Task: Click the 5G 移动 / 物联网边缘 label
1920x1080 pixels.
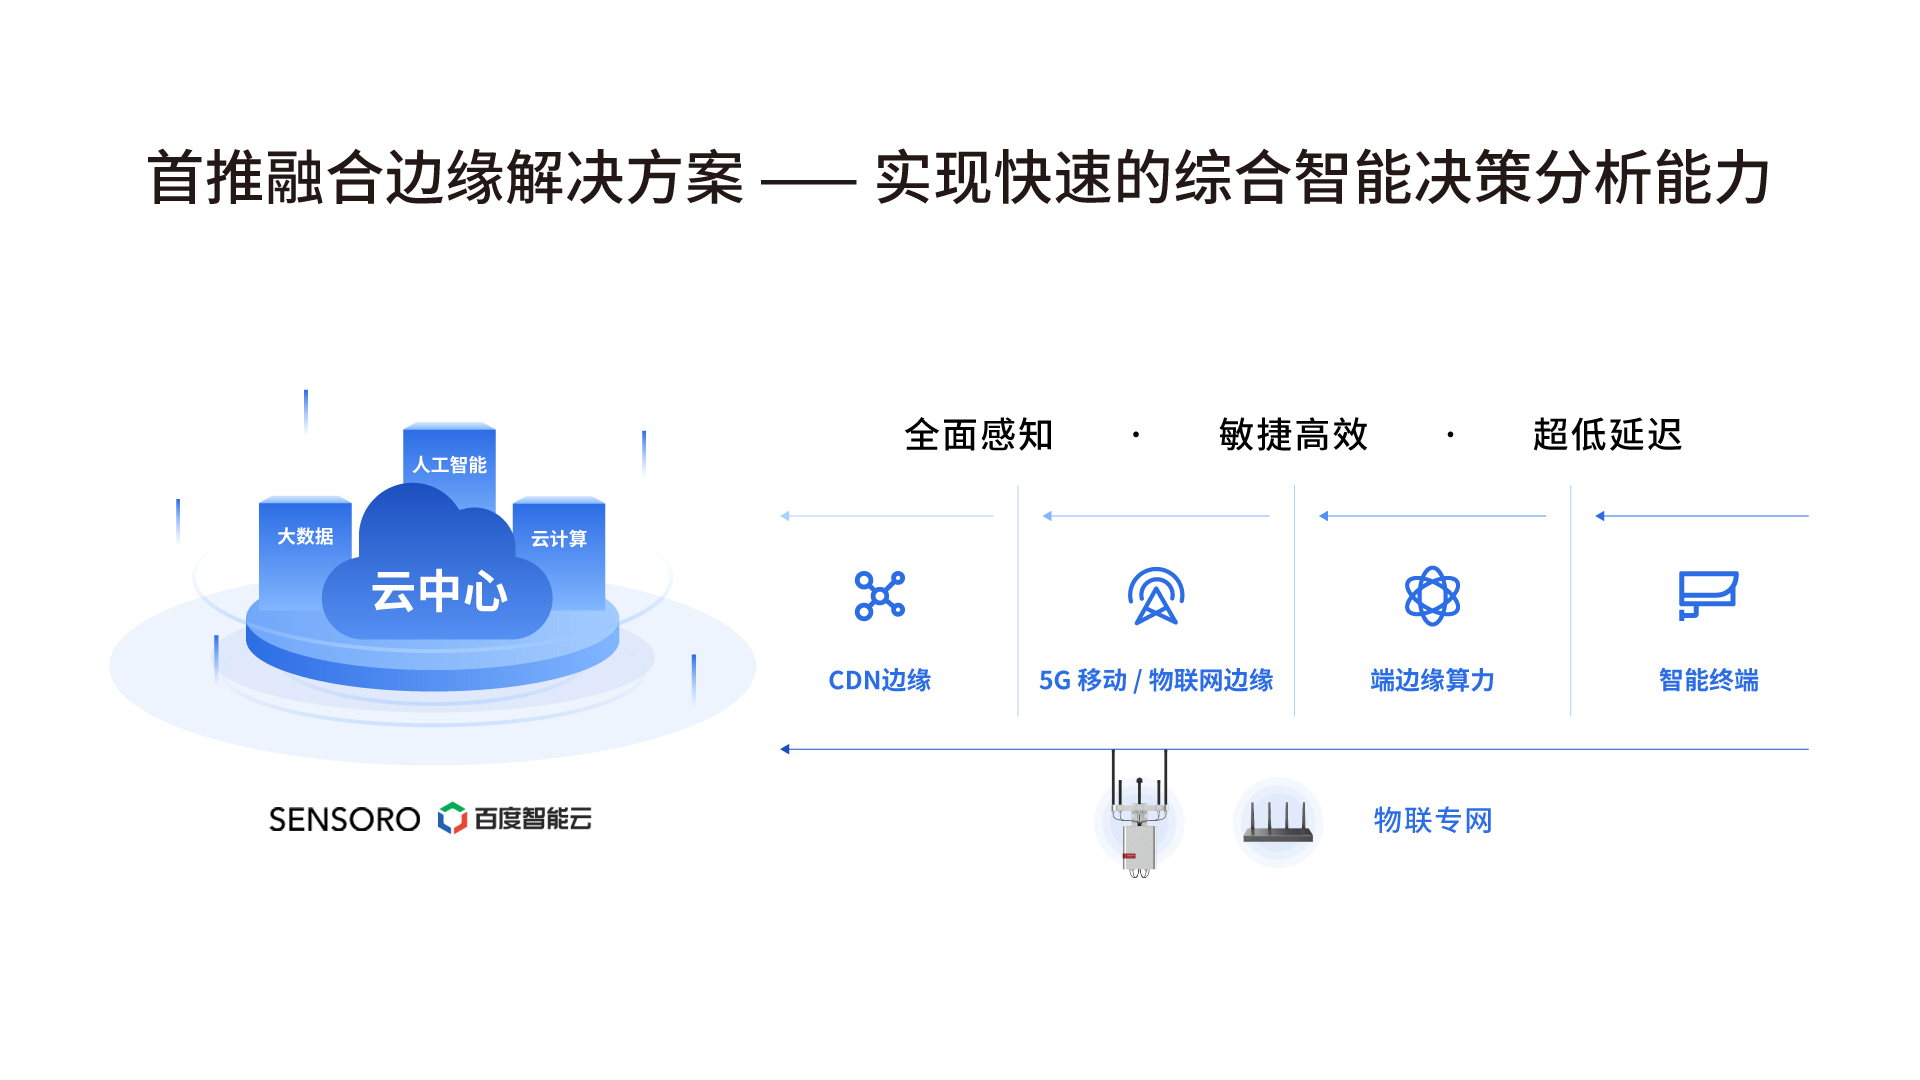Action: click(x=1156, y=680)
